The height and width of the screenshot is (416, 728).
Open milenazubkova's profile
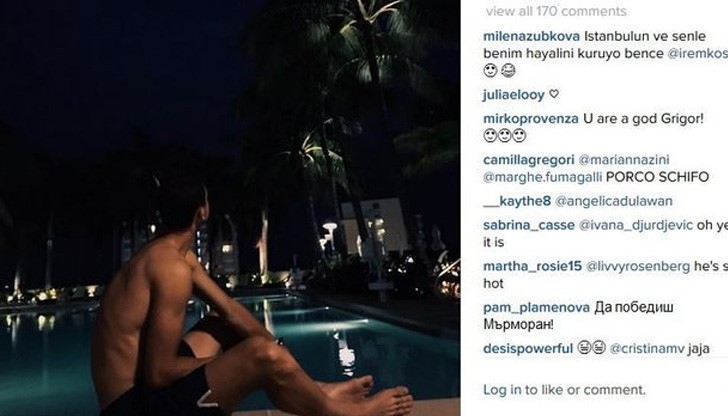click(x=532, y=36)
